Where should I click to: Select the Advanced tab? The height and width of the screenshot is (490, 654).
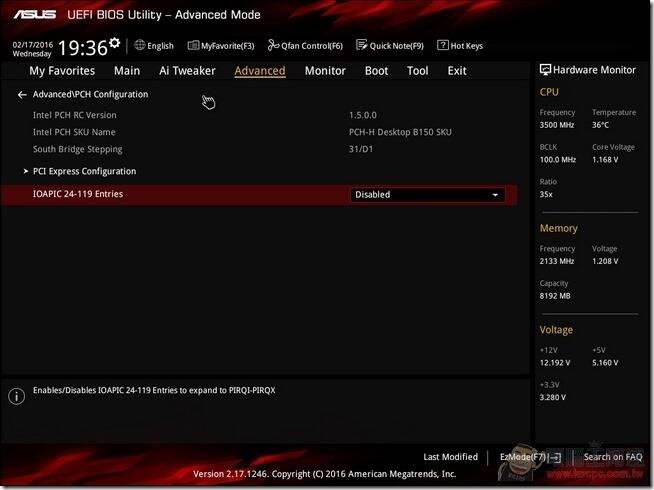[x=260, y=71]
